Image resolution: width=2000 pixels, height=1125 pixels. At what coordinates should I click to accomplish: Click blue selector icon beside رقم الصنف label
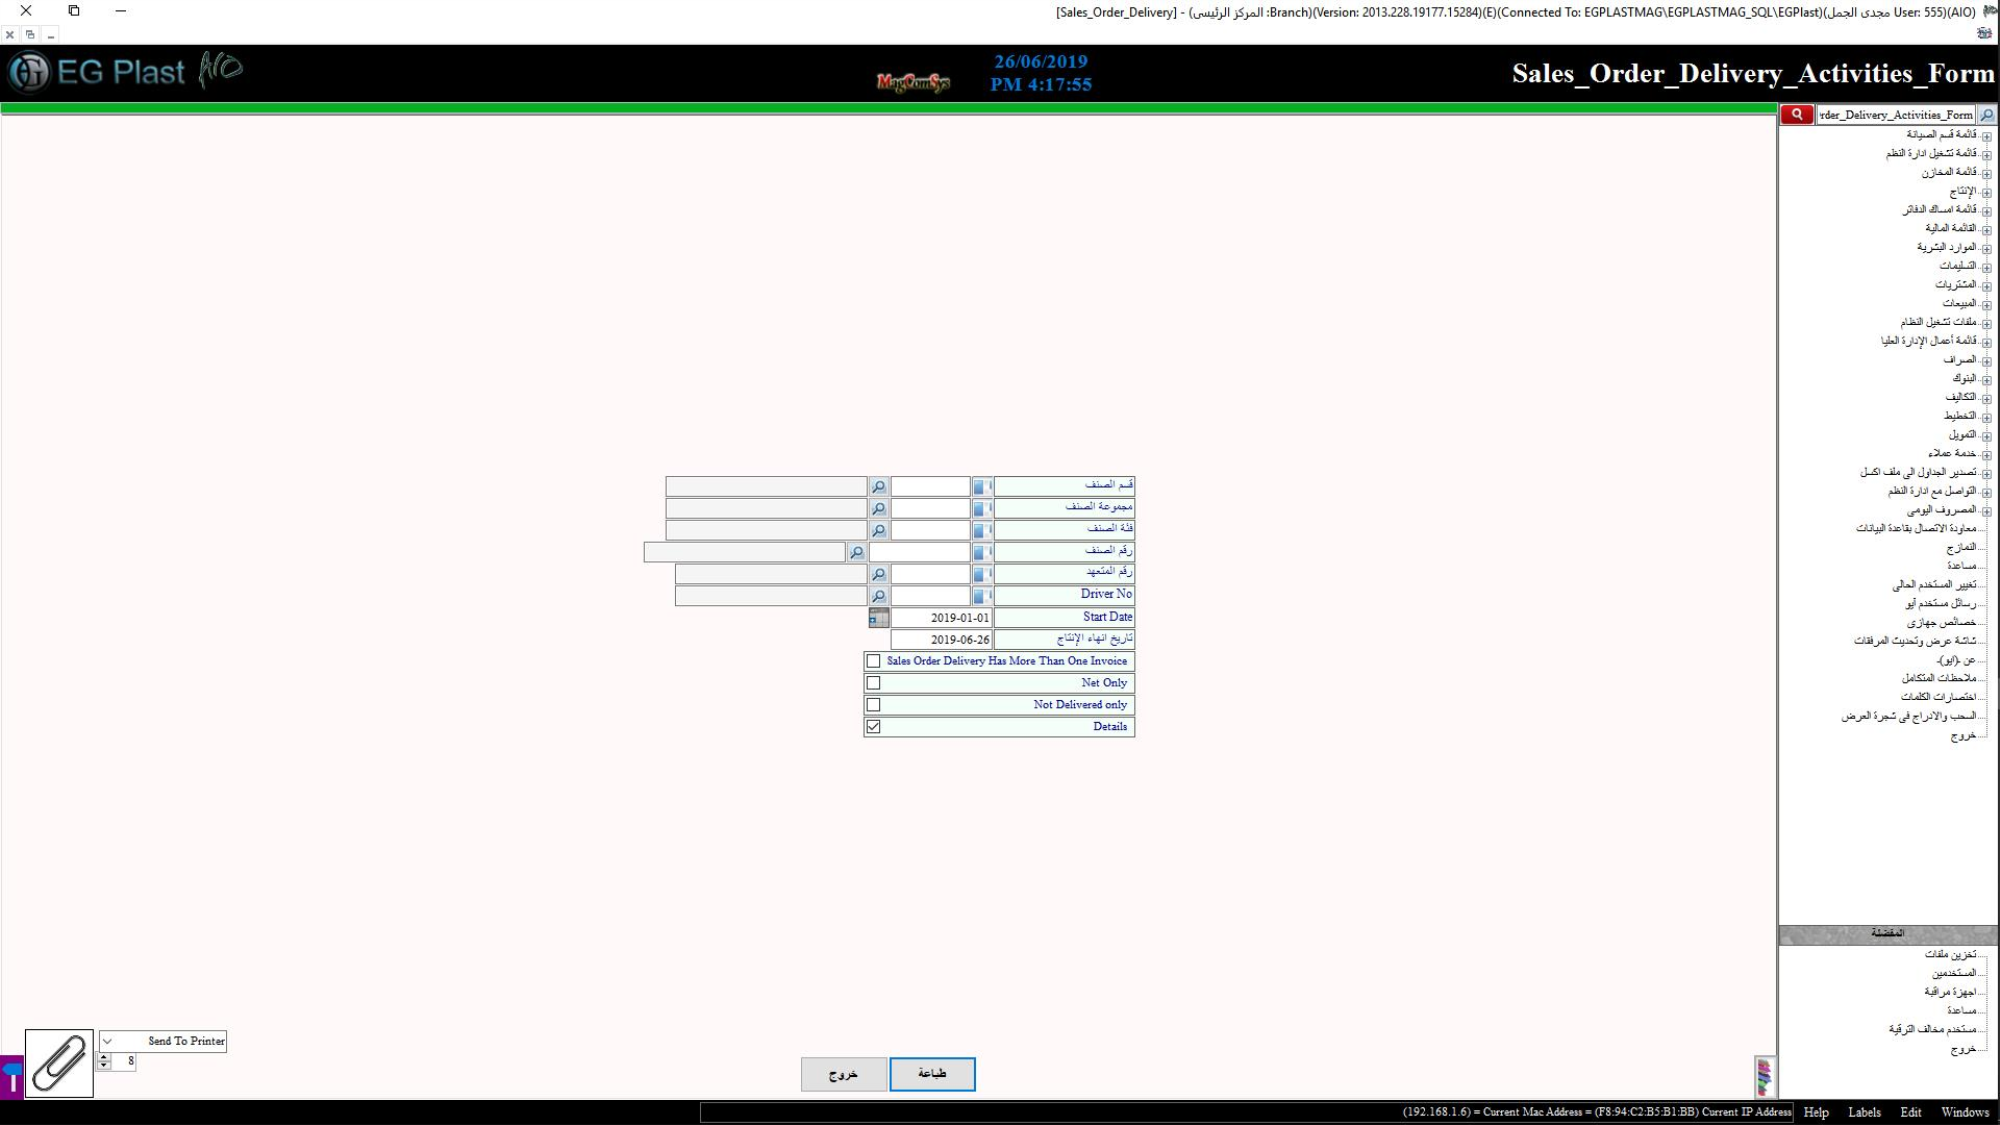pos(982,552)
